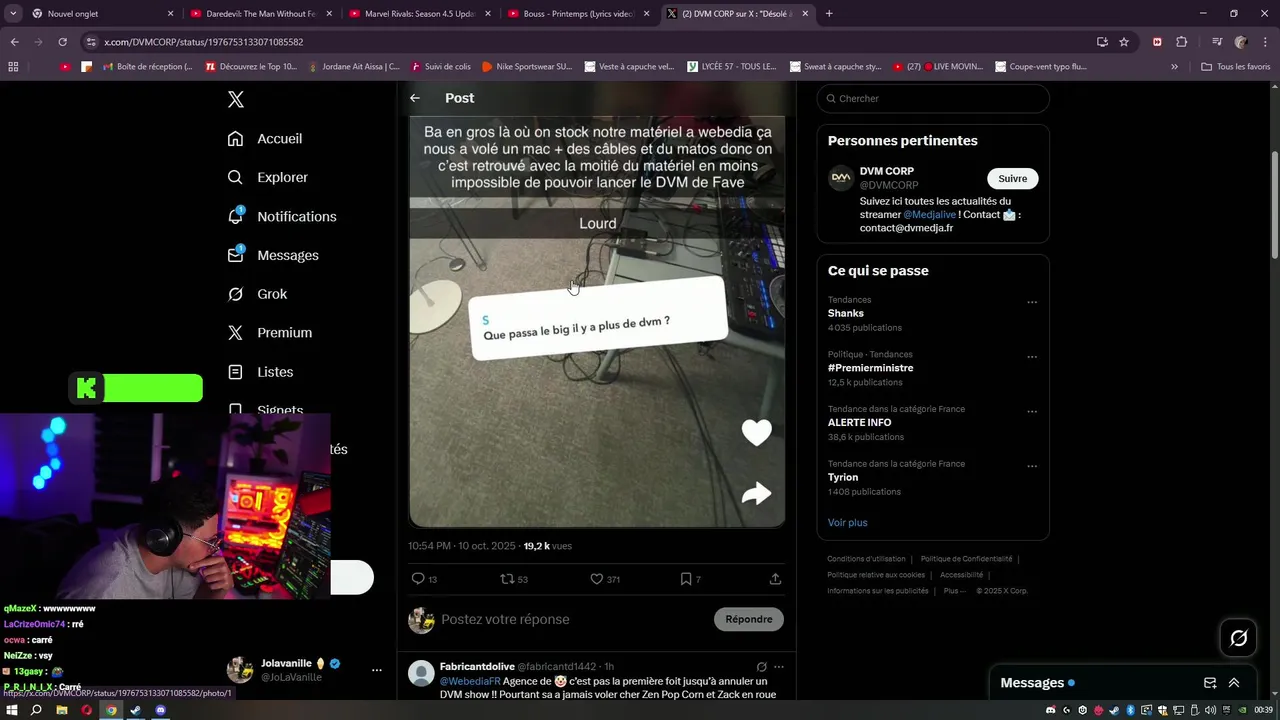Click the Voir plus link
Screen dimensions: 1280x720
point(847,522)
